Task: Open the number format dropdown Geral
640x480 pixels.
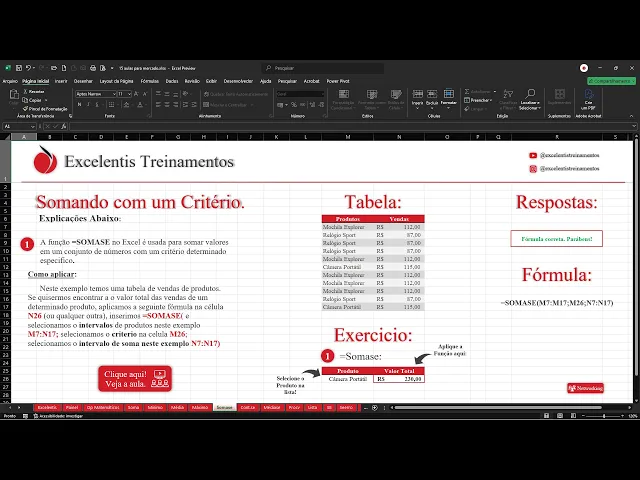Action: 300,94
